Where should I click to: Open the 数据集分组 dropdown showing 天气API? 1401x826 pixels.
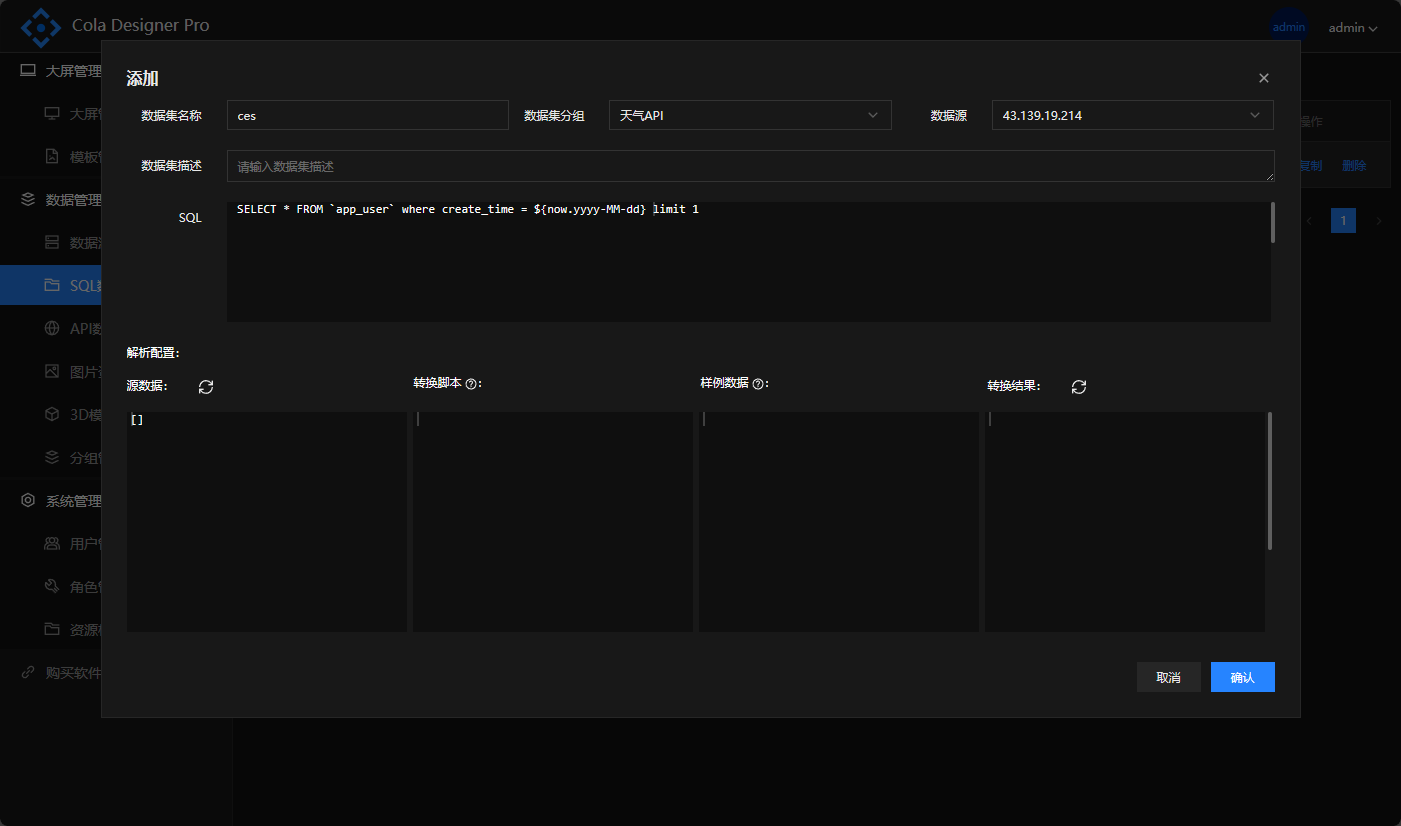pyautogui.click(x=750, y=116)
